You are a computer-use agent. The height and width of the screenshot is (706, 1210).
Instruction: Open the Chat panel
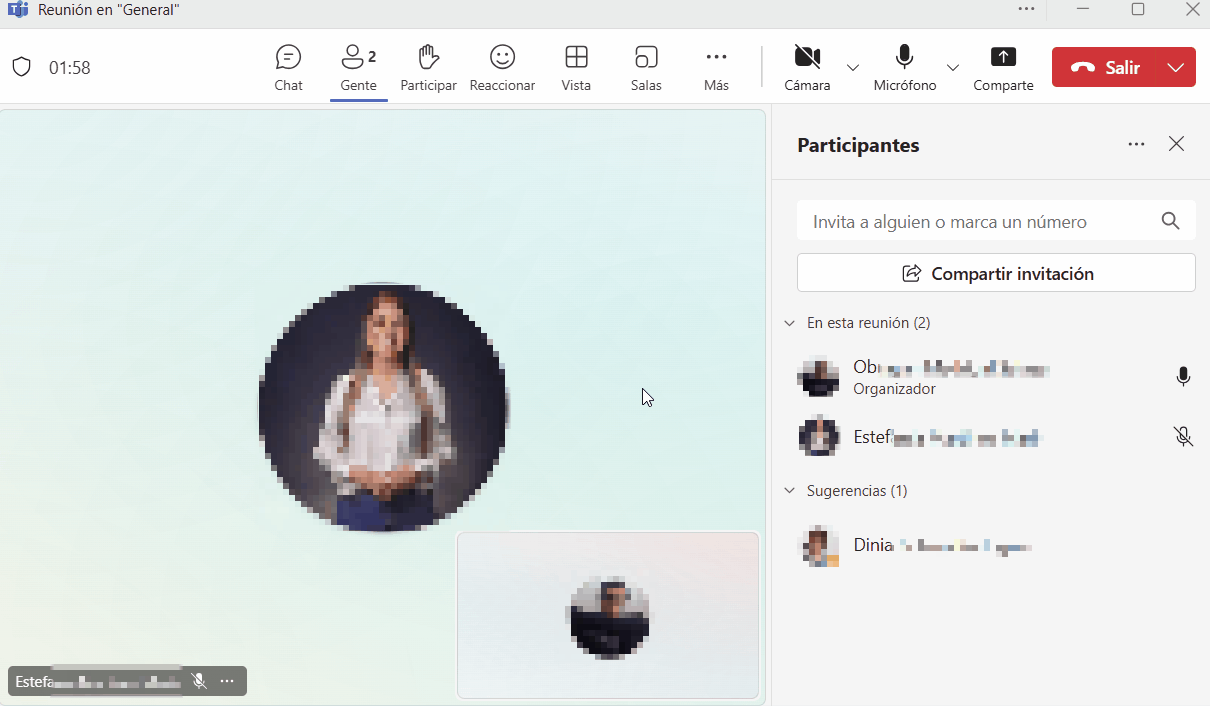click(288, 67)
